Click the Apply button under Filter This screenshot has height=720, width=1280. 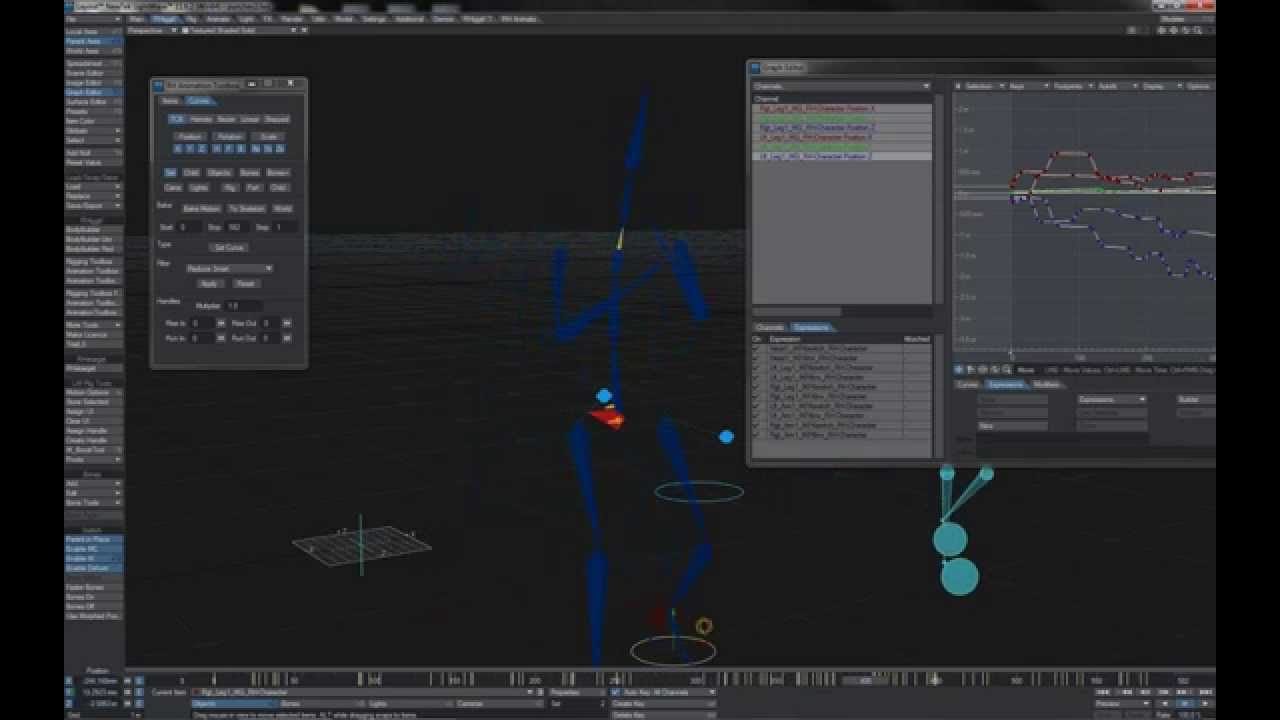tap(209, 284)
